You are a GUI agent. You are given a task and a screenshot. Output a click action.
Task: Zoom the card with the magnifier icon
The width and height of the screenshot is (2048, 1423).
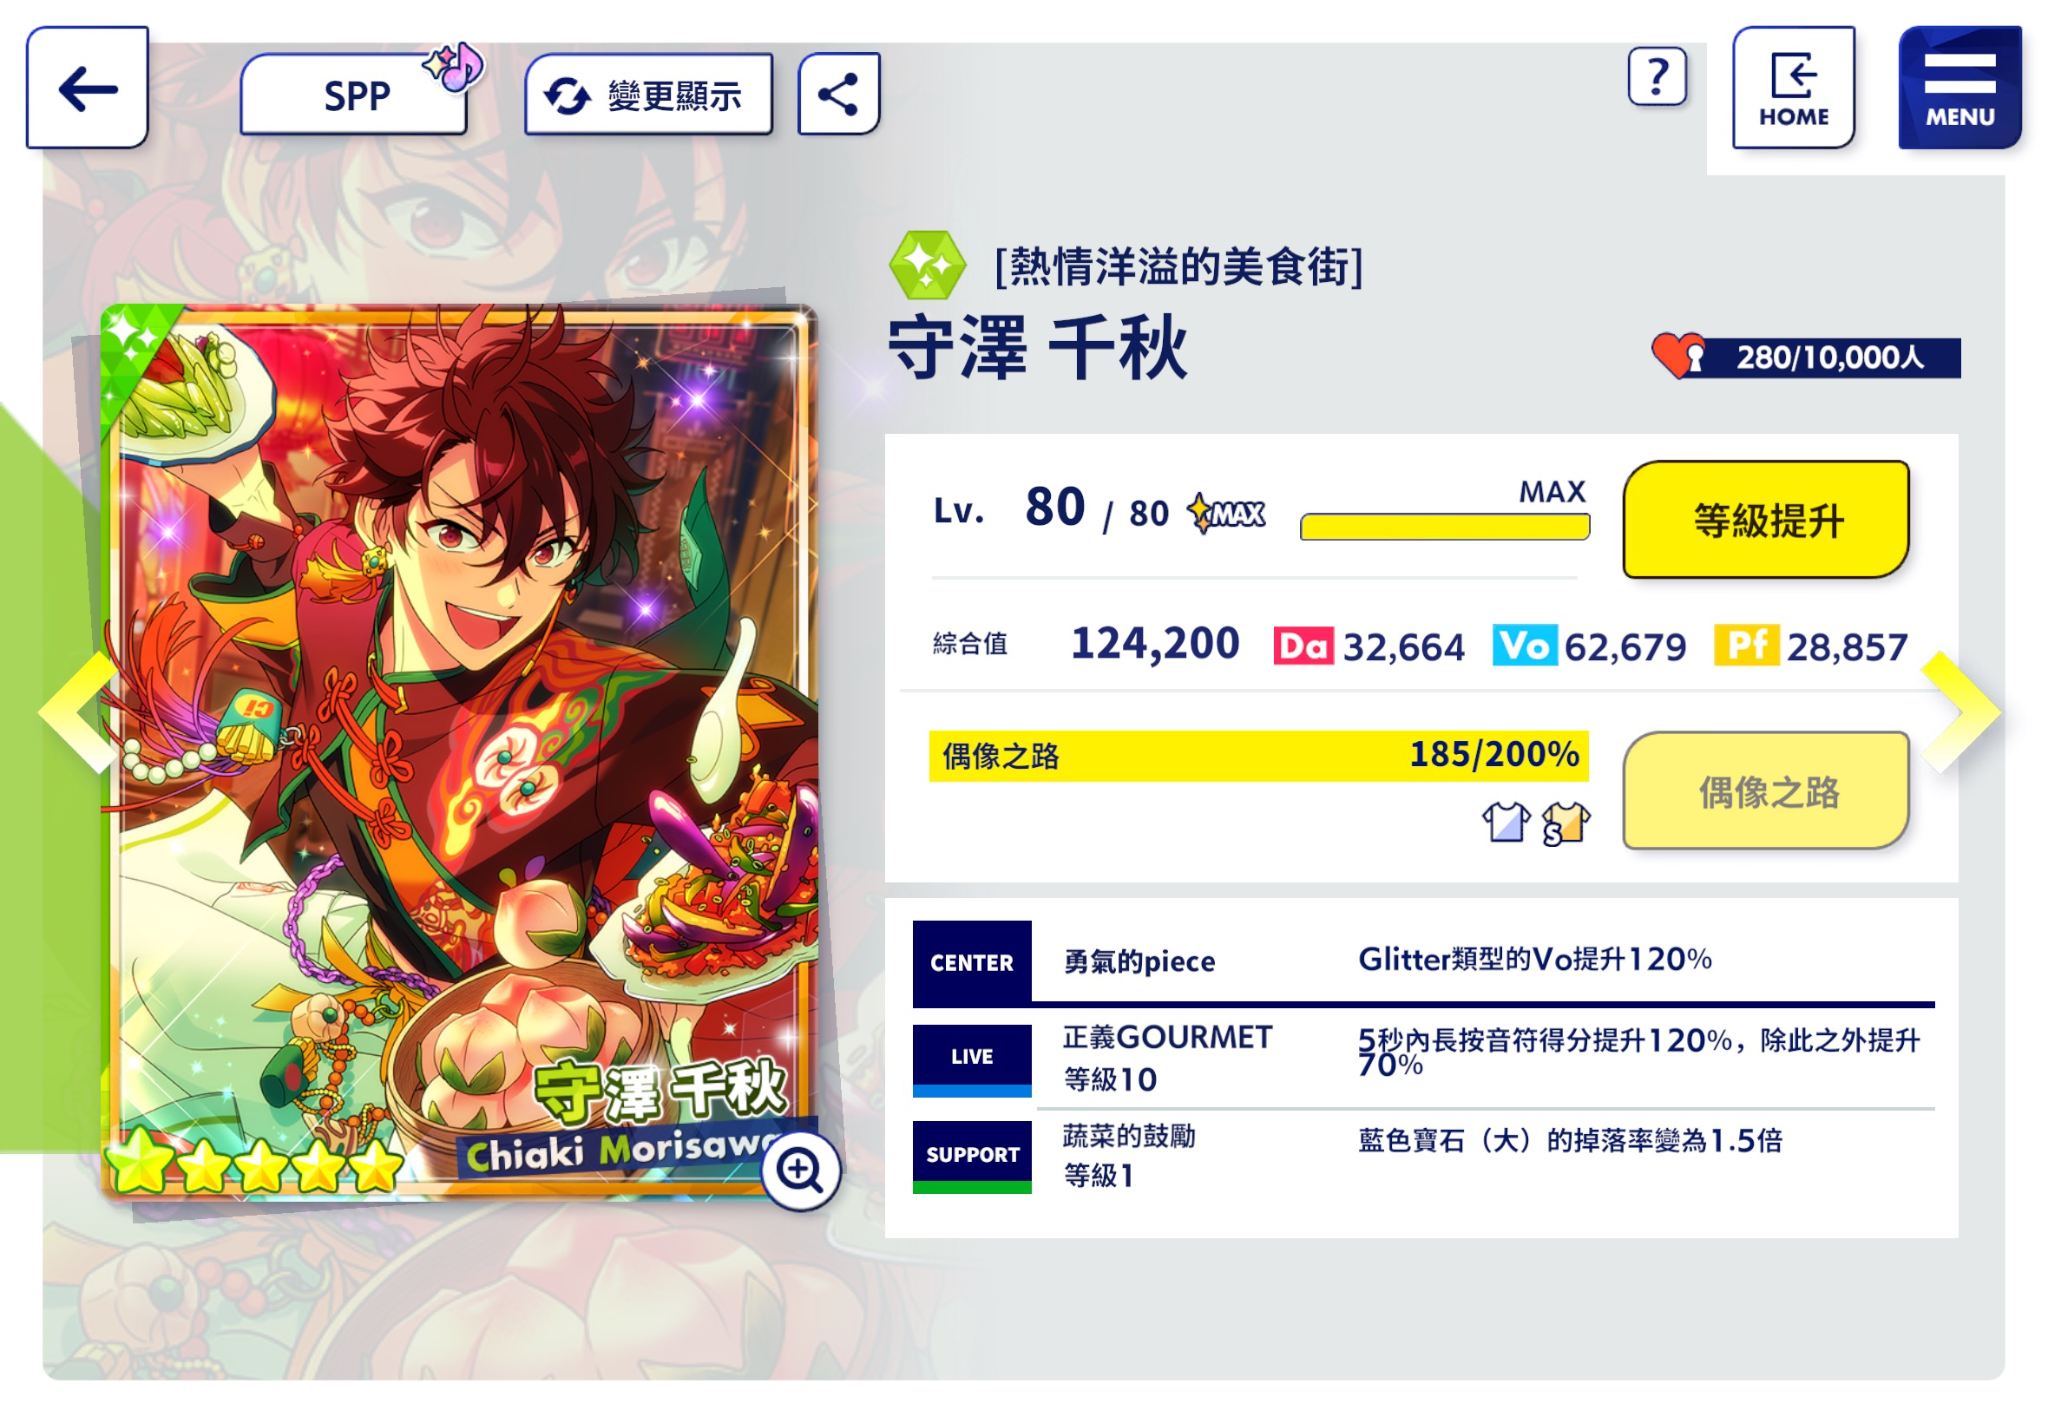(x=800, y=1170)
